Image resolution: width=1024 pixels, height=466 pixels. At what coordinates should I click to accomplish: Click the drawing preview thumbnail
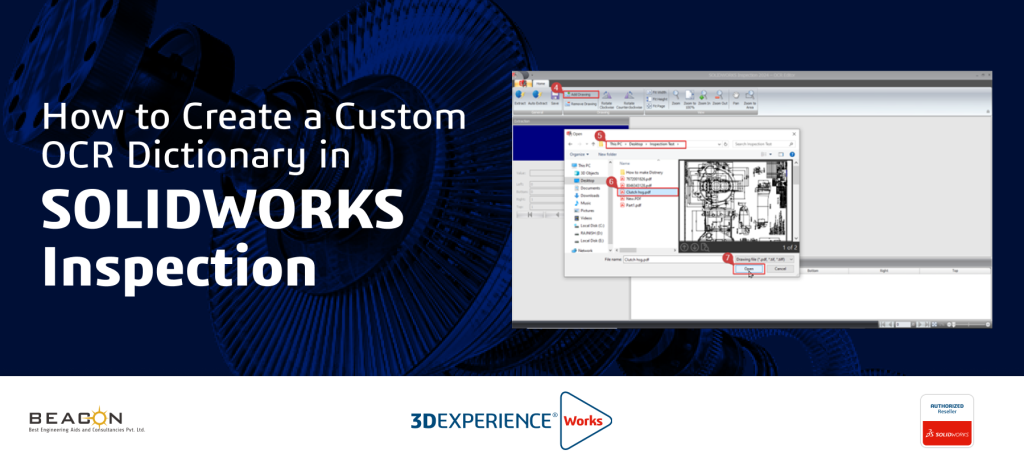click(737, 201)
